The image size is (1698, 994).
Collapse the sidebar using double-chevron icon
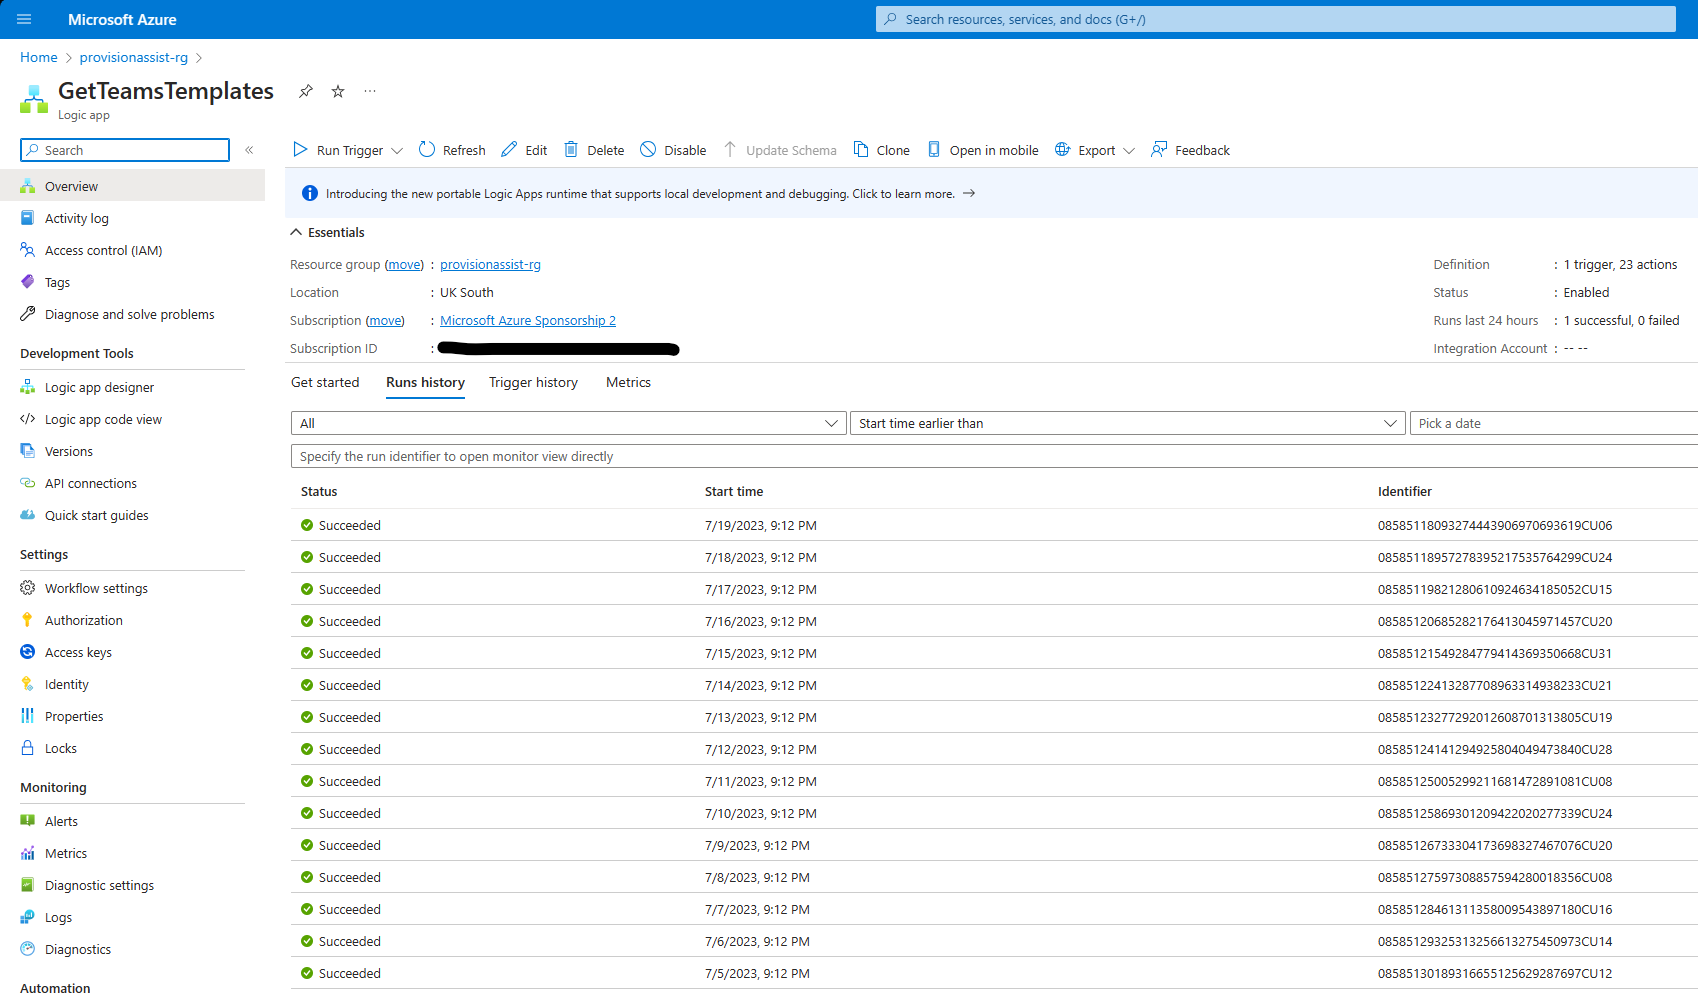click(x=249, y=150)
